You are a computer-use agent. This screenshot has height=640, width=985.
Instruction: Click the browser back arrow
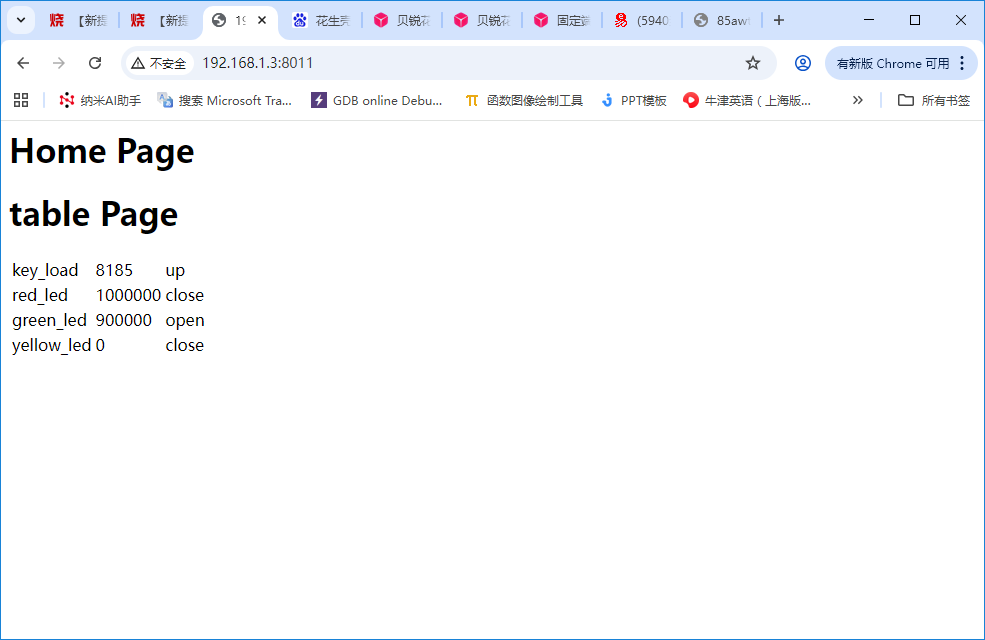[x=23, y=63]
